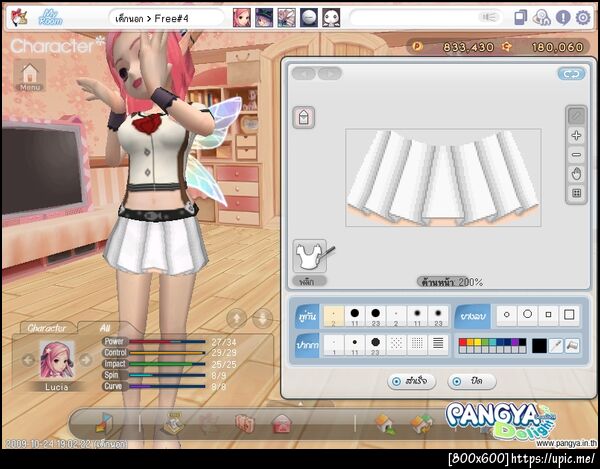This screenshot has height=469, width=600.
Task: Click the down arrow above the stats panel
Action: pyautogui.click(x=262, y=318)
